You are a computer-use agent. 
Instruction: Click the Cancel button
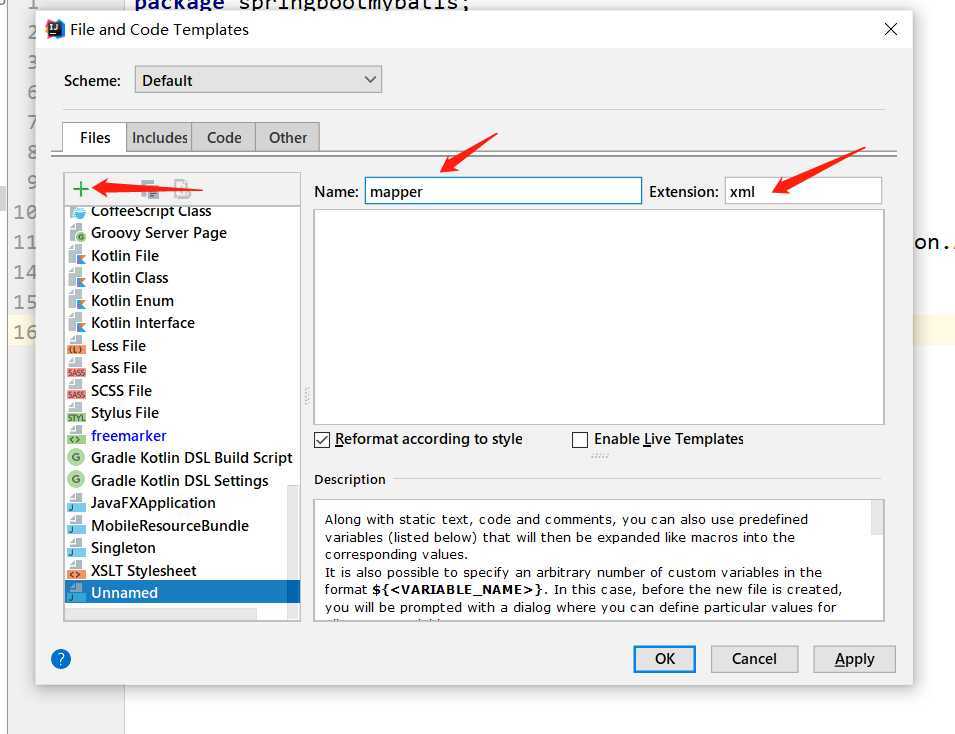point(754,659)
